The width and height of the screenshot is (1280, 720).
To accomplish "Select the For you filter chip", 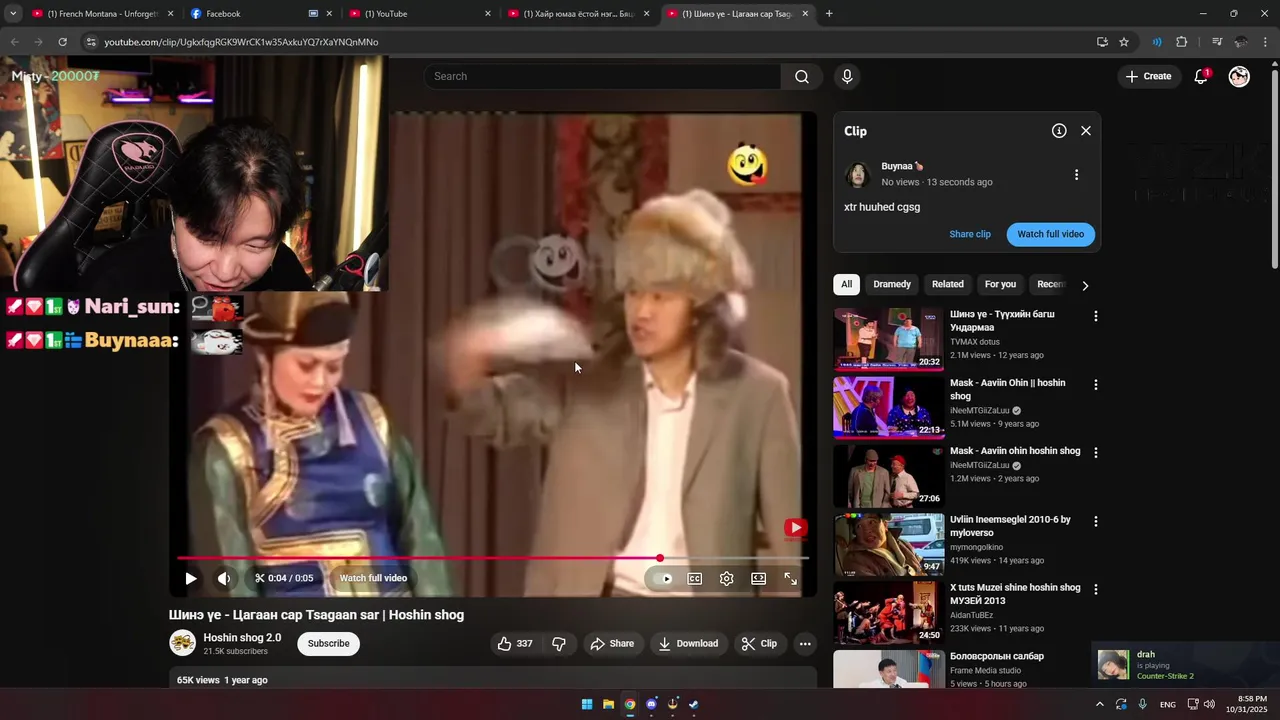I will coord(1000,284).
